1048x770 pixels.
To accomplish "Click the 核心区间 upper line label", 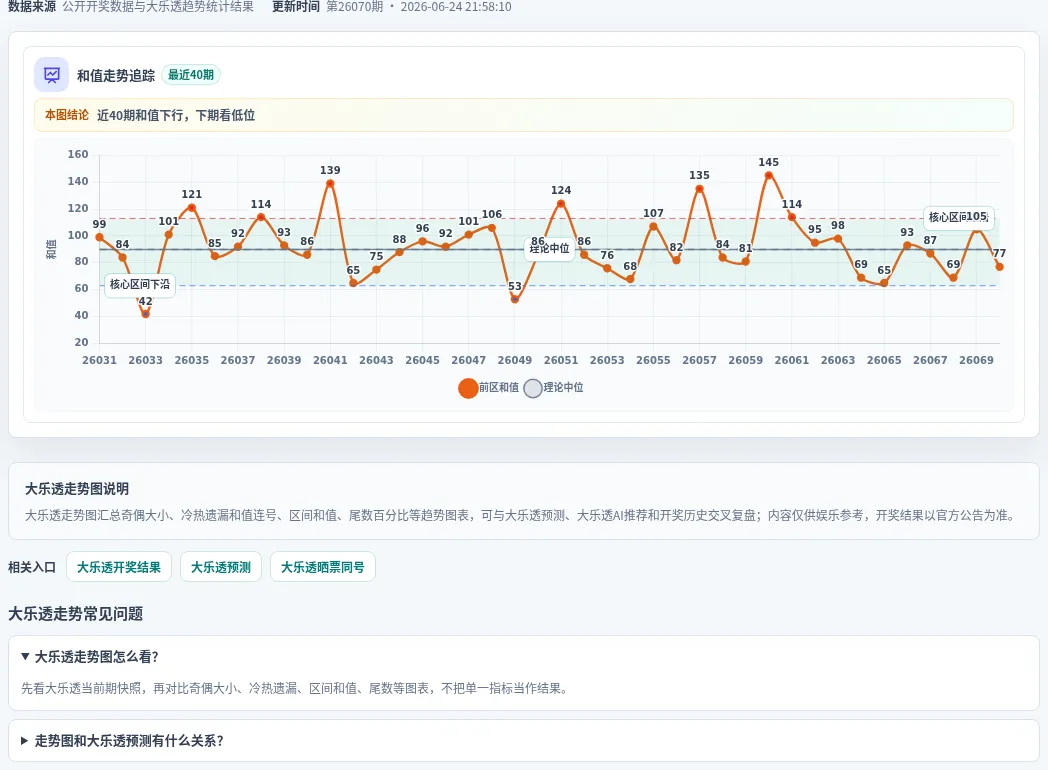I will point(958,217).
